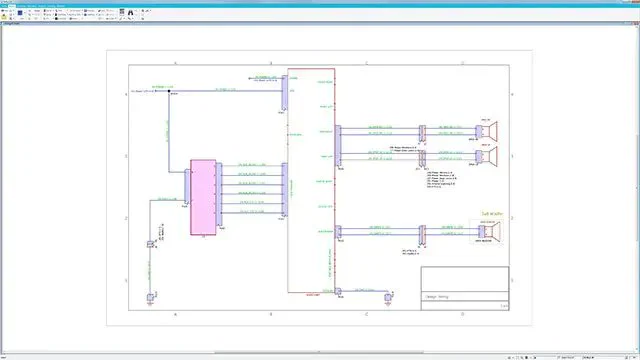
Task: Click the yellow padlock icon in the ribbon
Action: coord(4,17)
